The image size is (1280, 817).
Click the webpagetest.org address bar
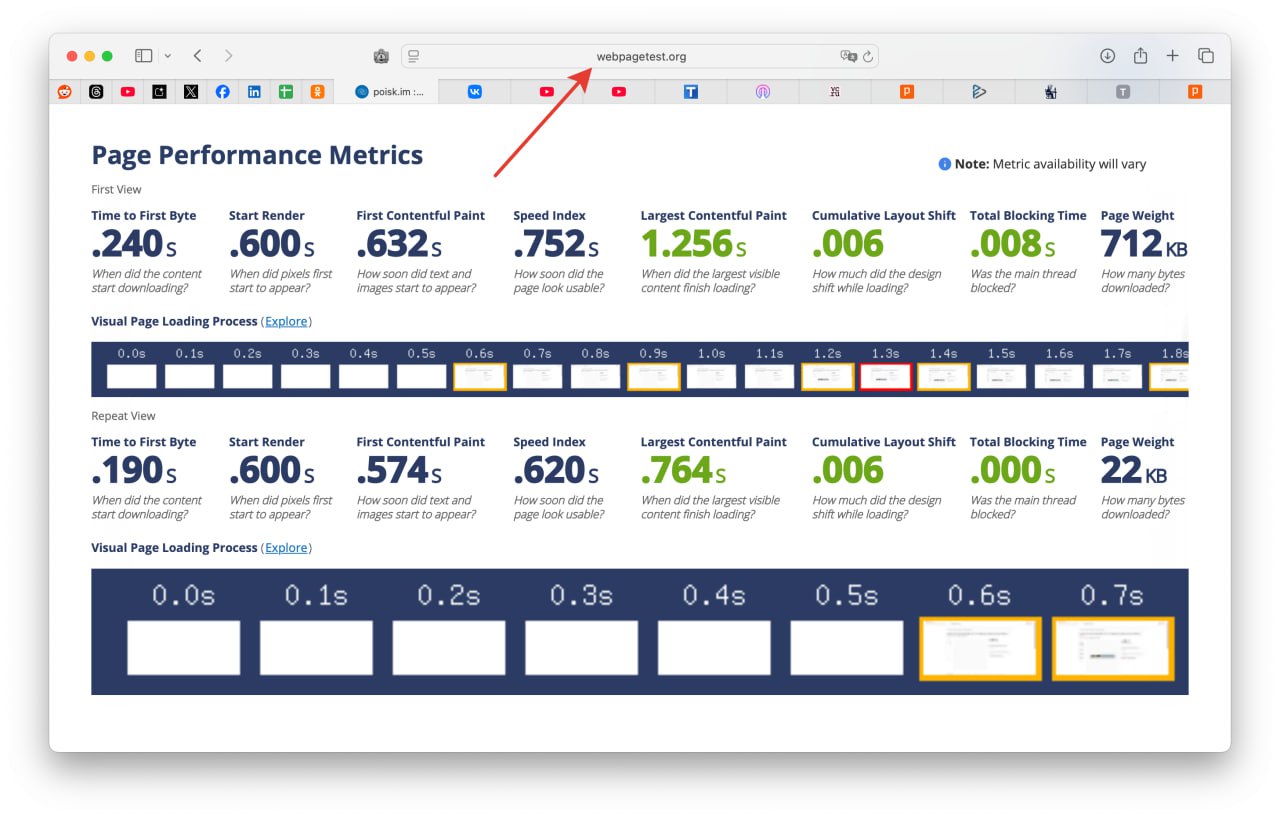pos(641,57)
